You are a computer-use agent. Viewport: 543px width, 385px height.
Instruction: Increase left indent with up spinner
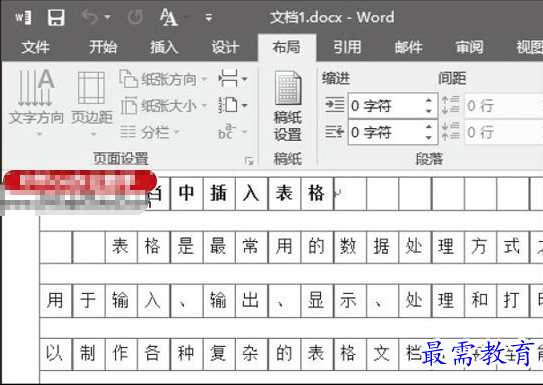pos(429,101)
